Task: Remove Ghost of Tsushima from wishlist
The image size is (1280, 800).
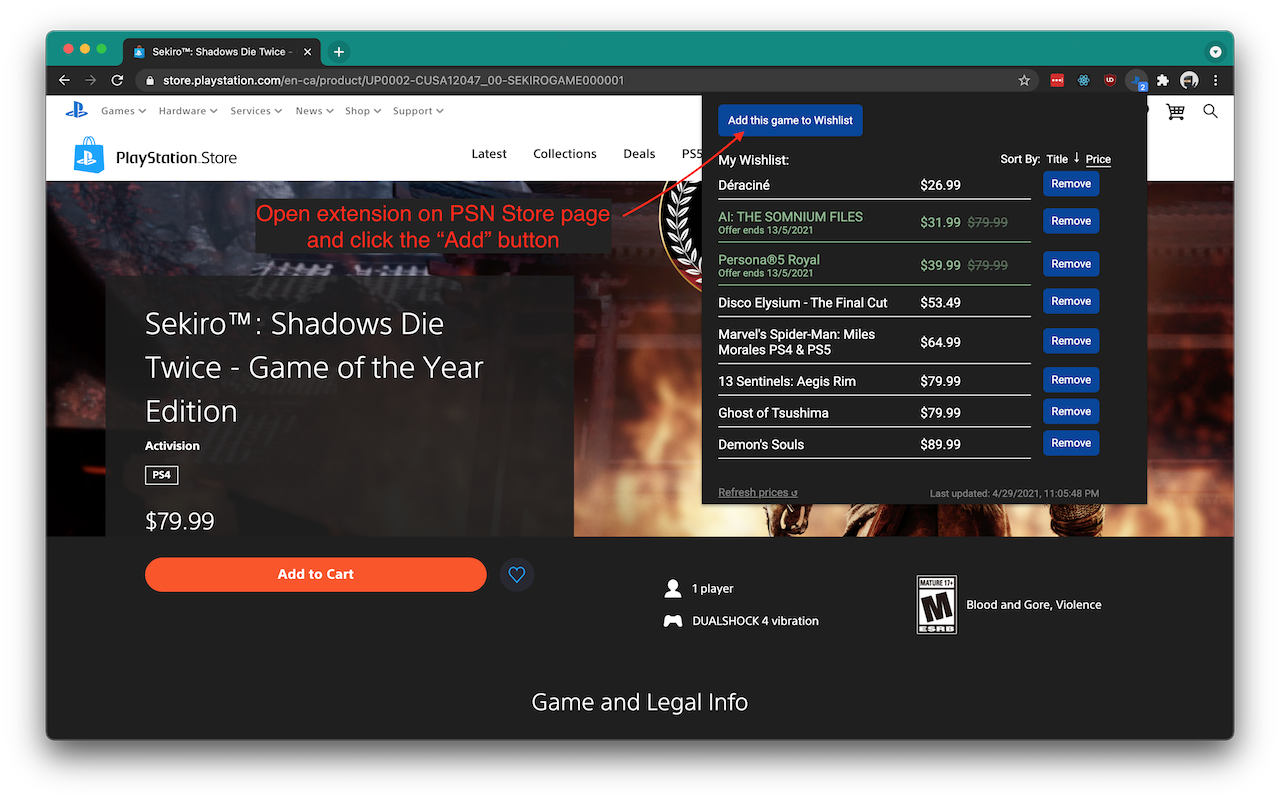Action: 1071,411
